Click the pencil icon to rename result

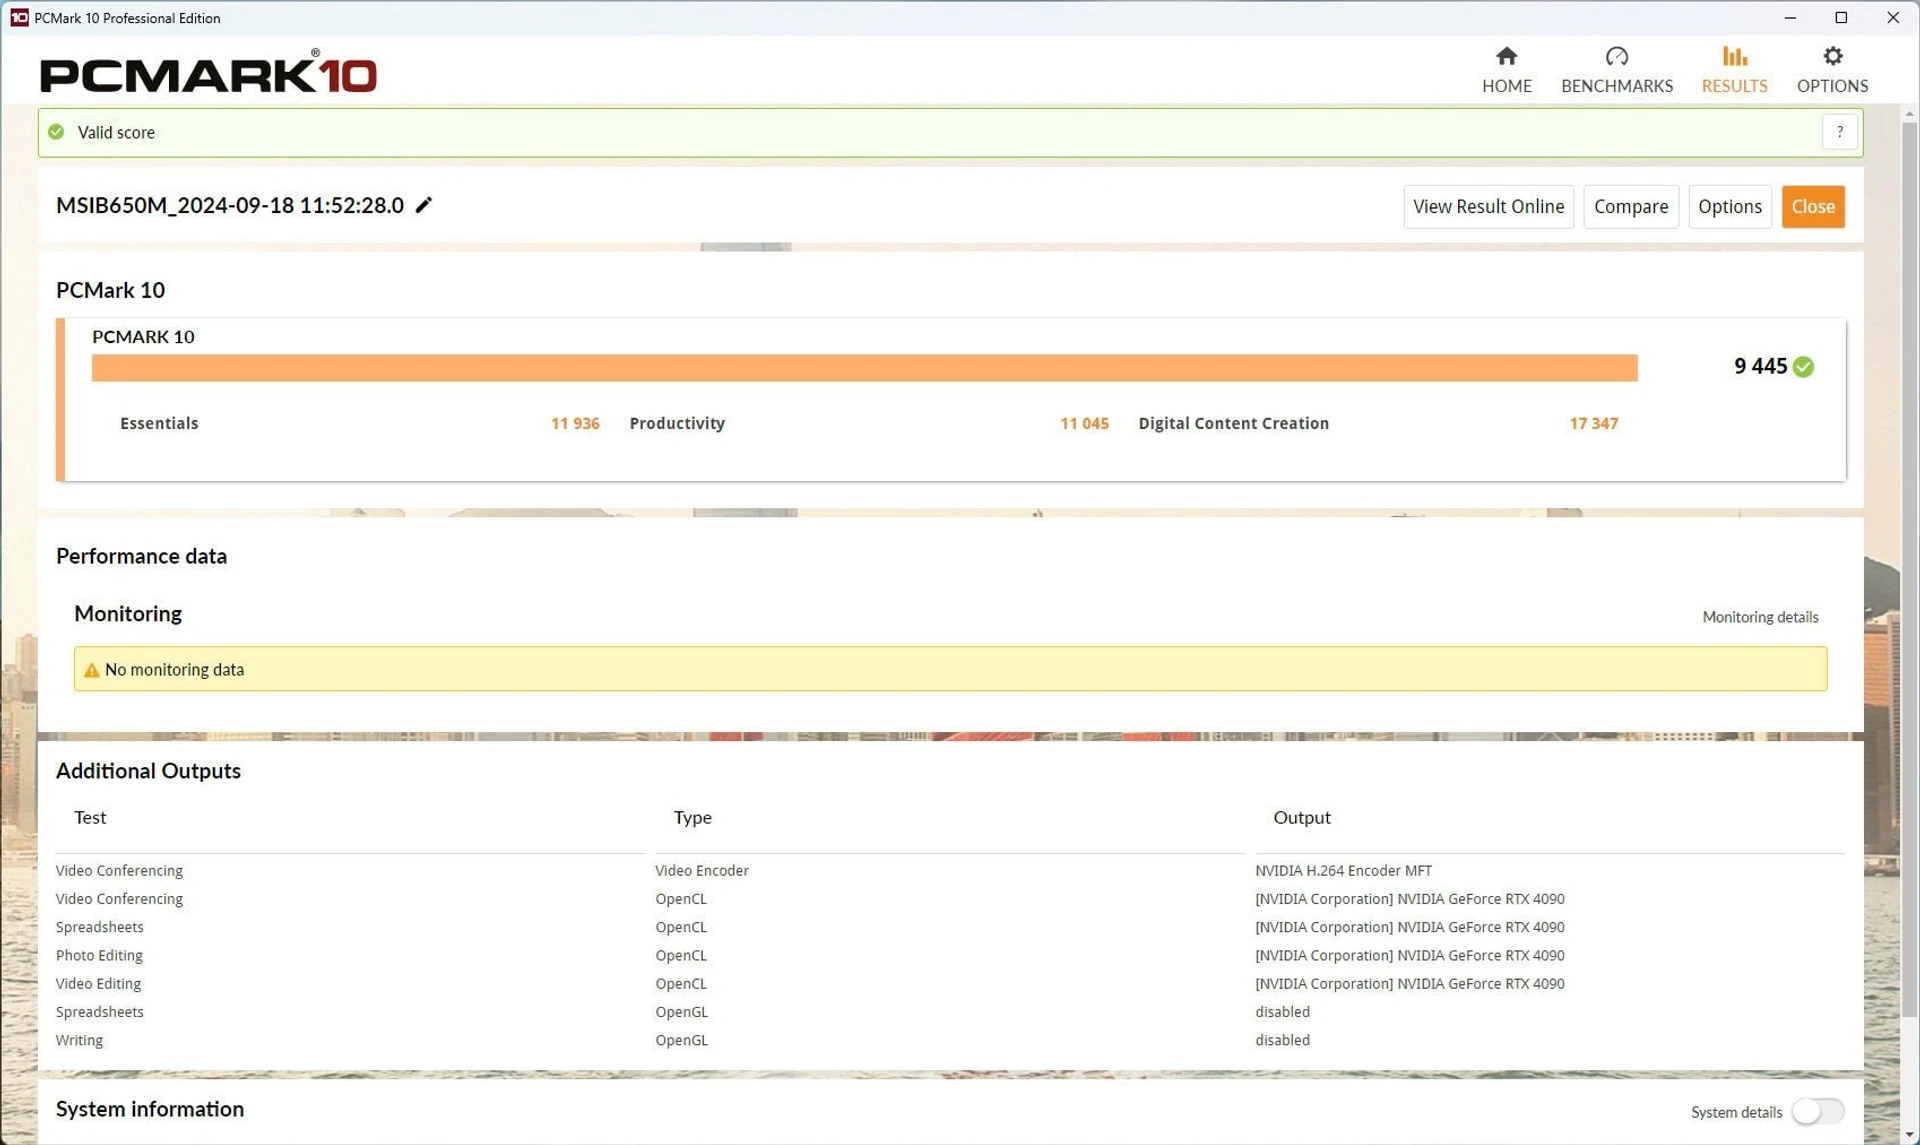[424, 205]
